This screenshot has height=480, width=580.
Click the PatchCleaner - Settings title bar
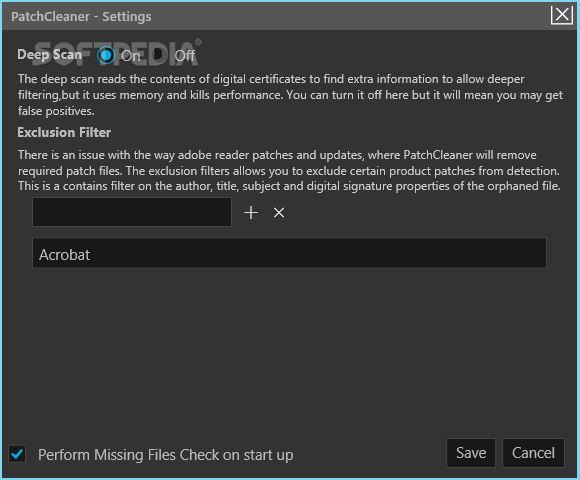(x=276, y=16)
